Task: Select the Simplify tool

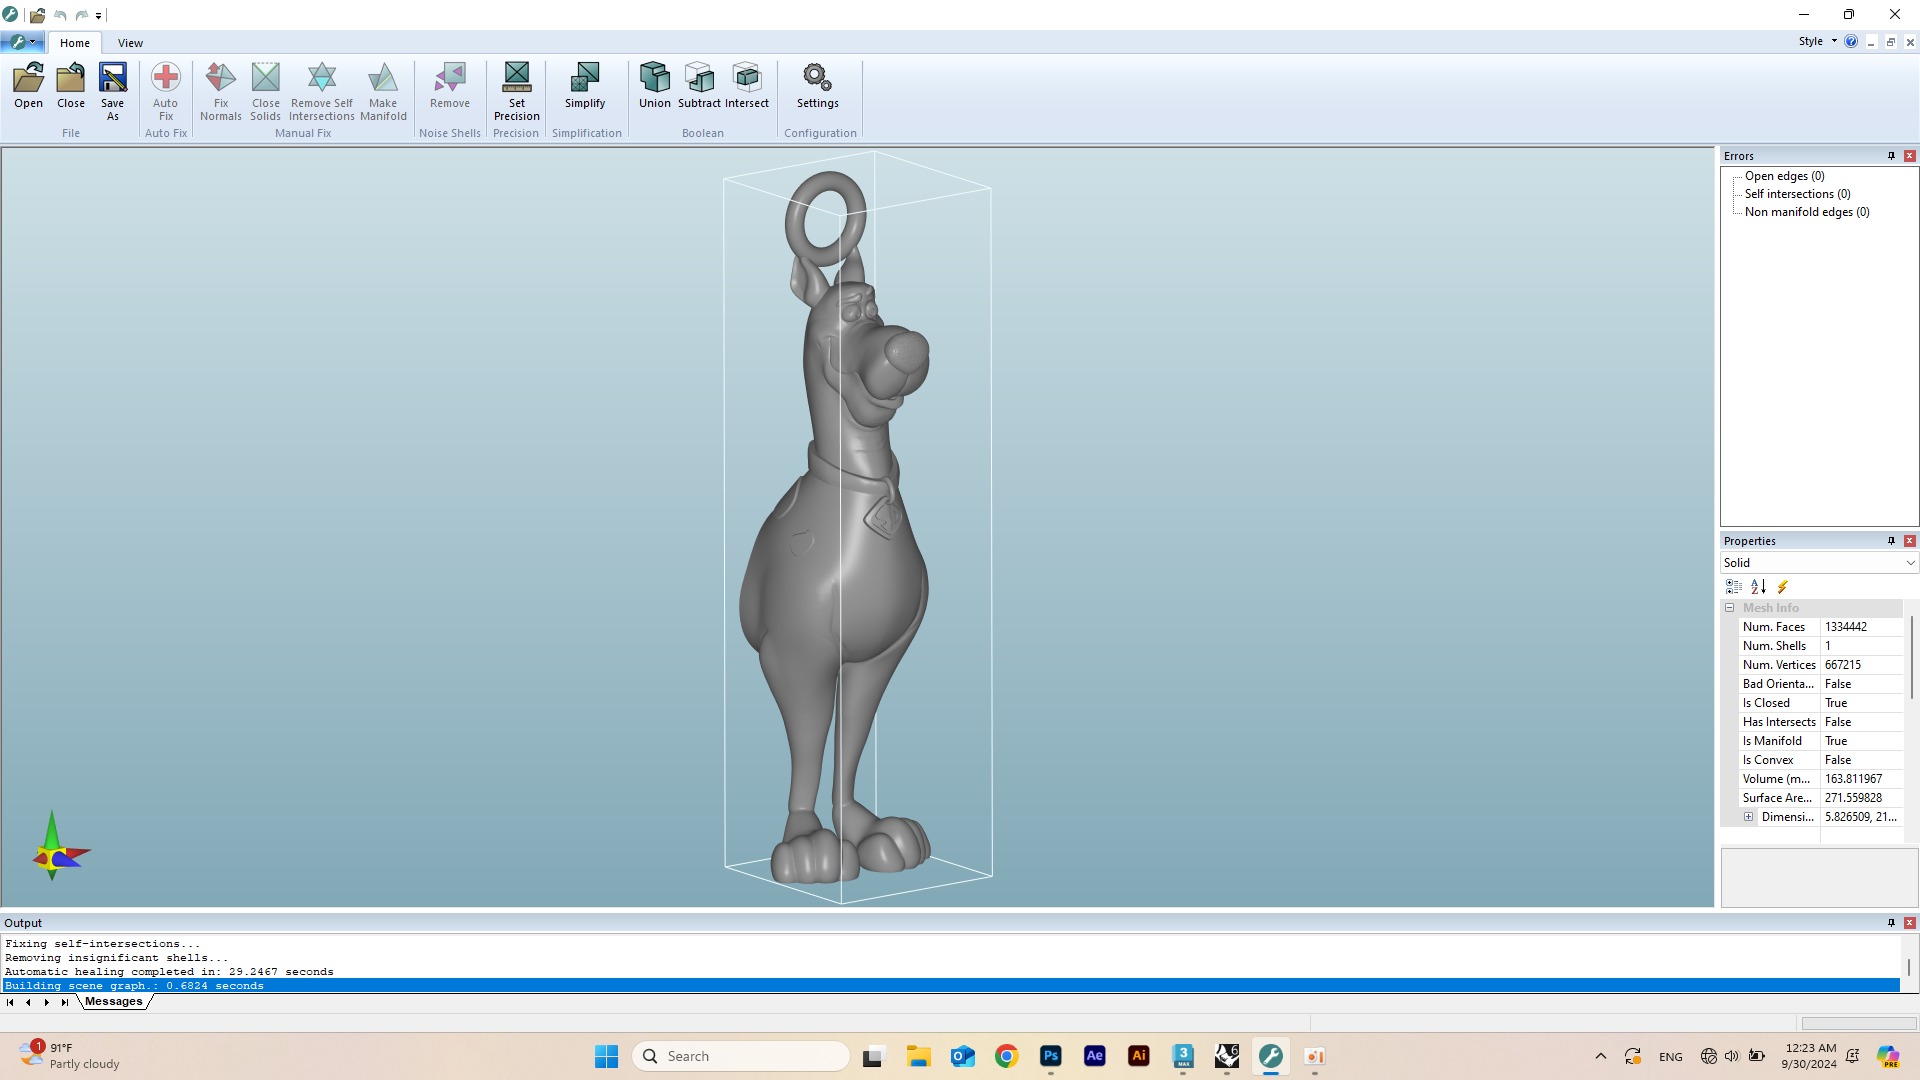Action: [585, 86]
